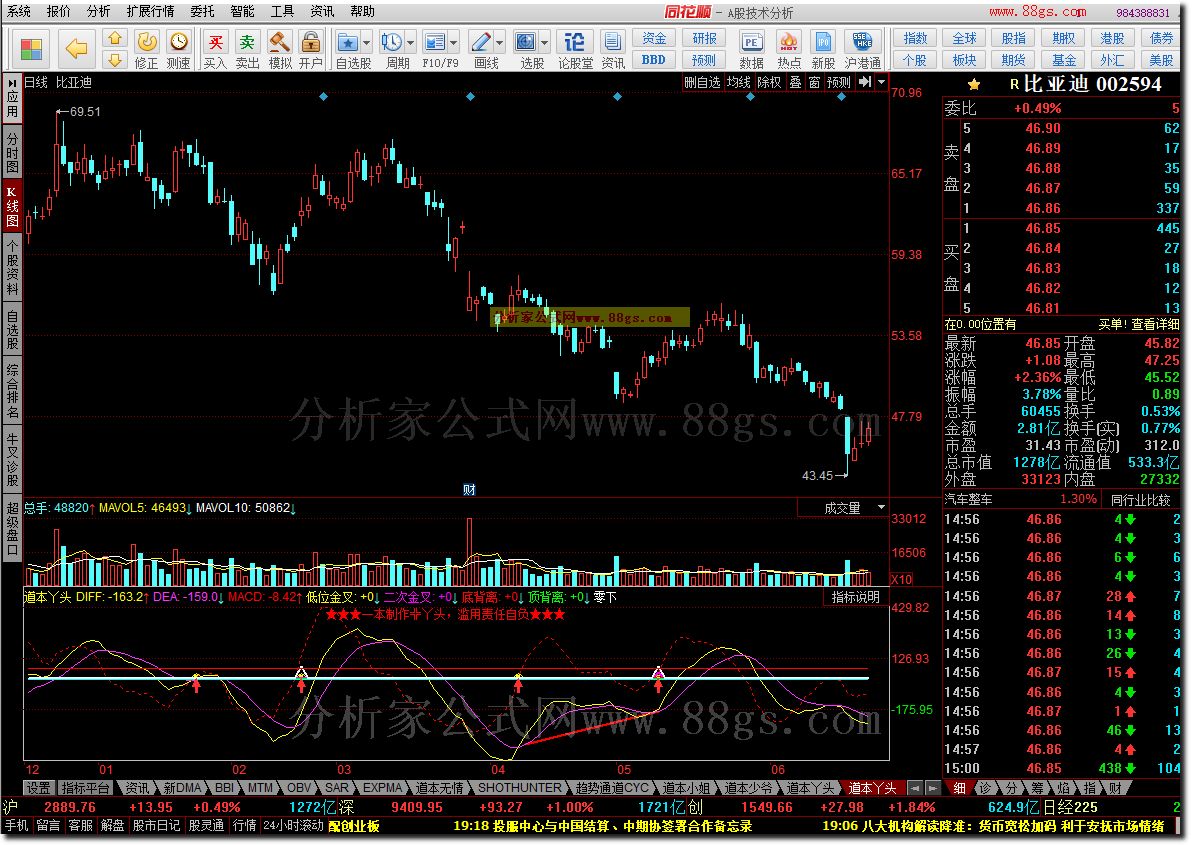
Task: Click the 沪港通 SSE HKE icon
Action: (862, 42)
